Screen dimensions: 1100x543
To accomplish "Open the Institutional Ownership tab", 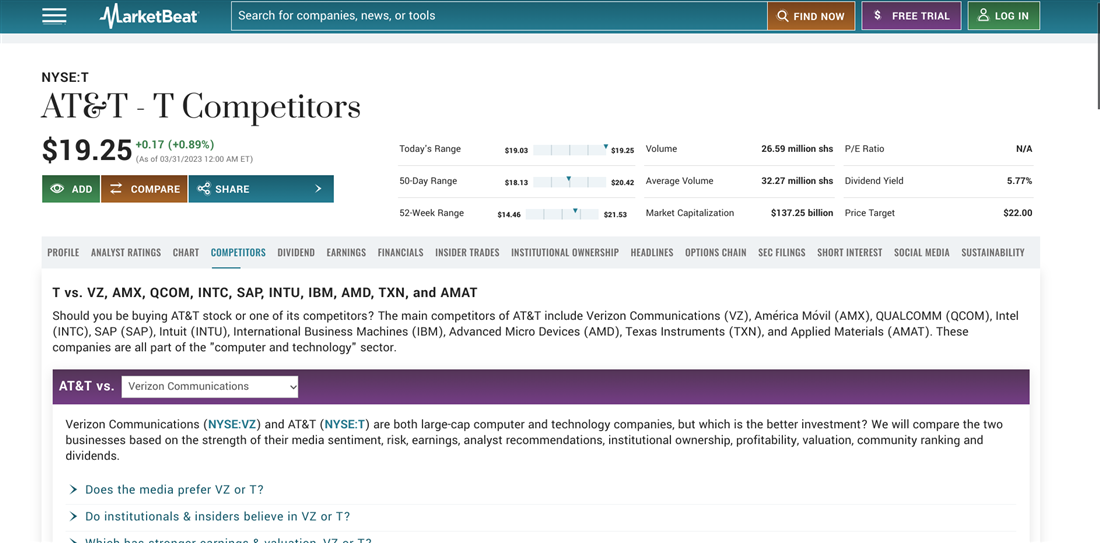I will [x=565, y=253].
